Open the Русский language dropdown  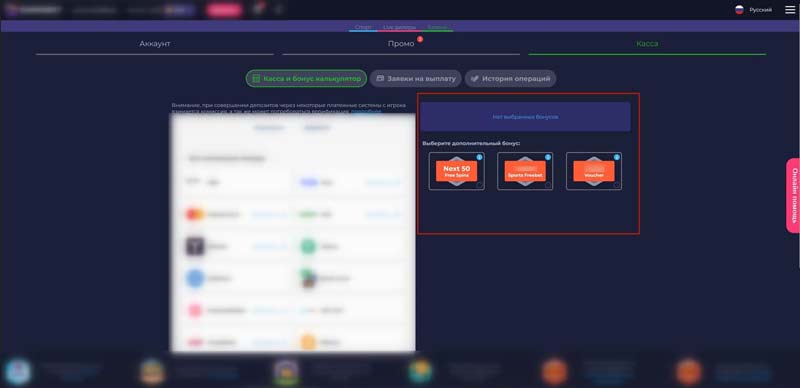pyautogui.click(x=754, y=10)
